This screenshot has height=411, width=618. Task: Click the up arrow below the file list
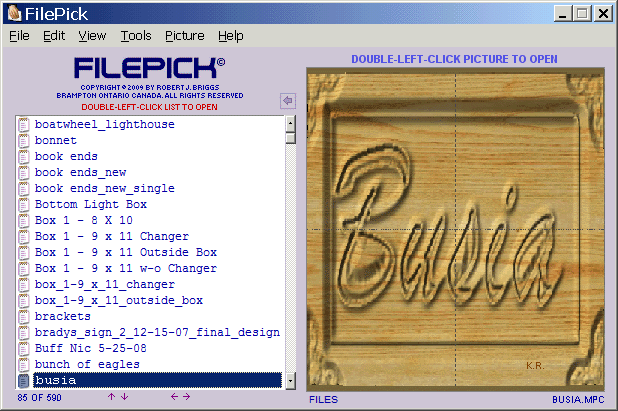click(112, 397)
